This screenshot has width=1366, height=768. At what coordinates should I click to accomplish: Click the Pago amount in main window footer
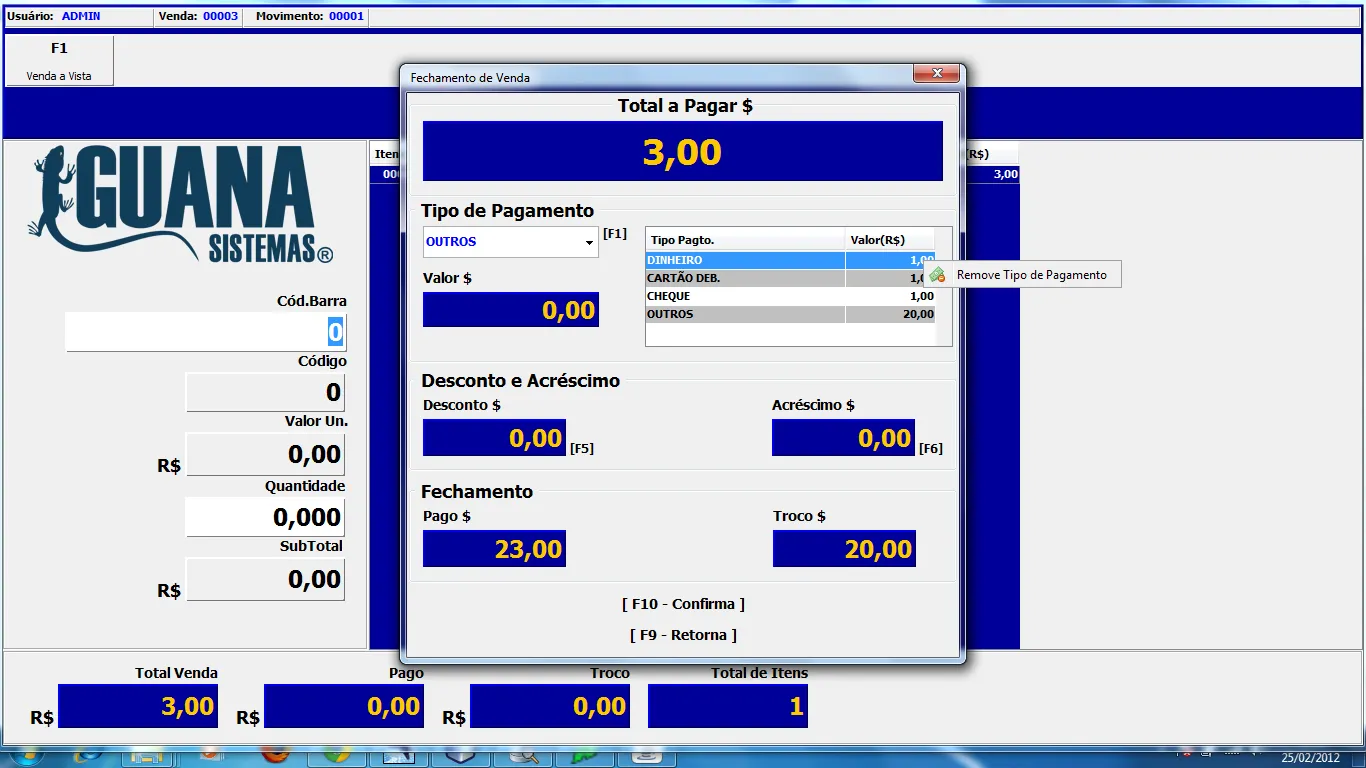coord(344,706)
